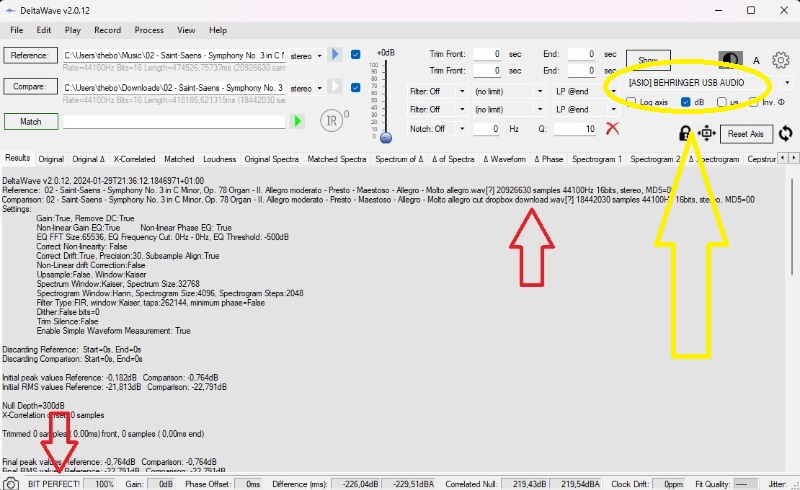Open the second (no limit) dropdown
800x490 pixels.
[509, 109]
